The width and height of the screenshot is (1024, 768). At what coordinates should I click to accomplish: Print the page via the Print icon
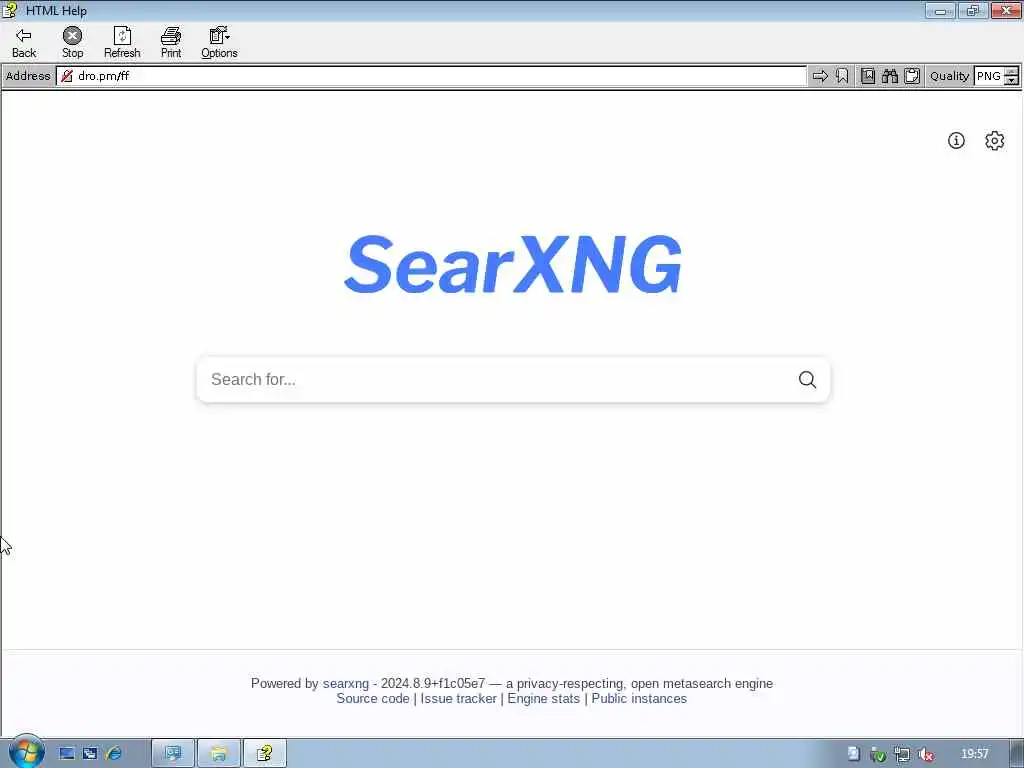171,43
